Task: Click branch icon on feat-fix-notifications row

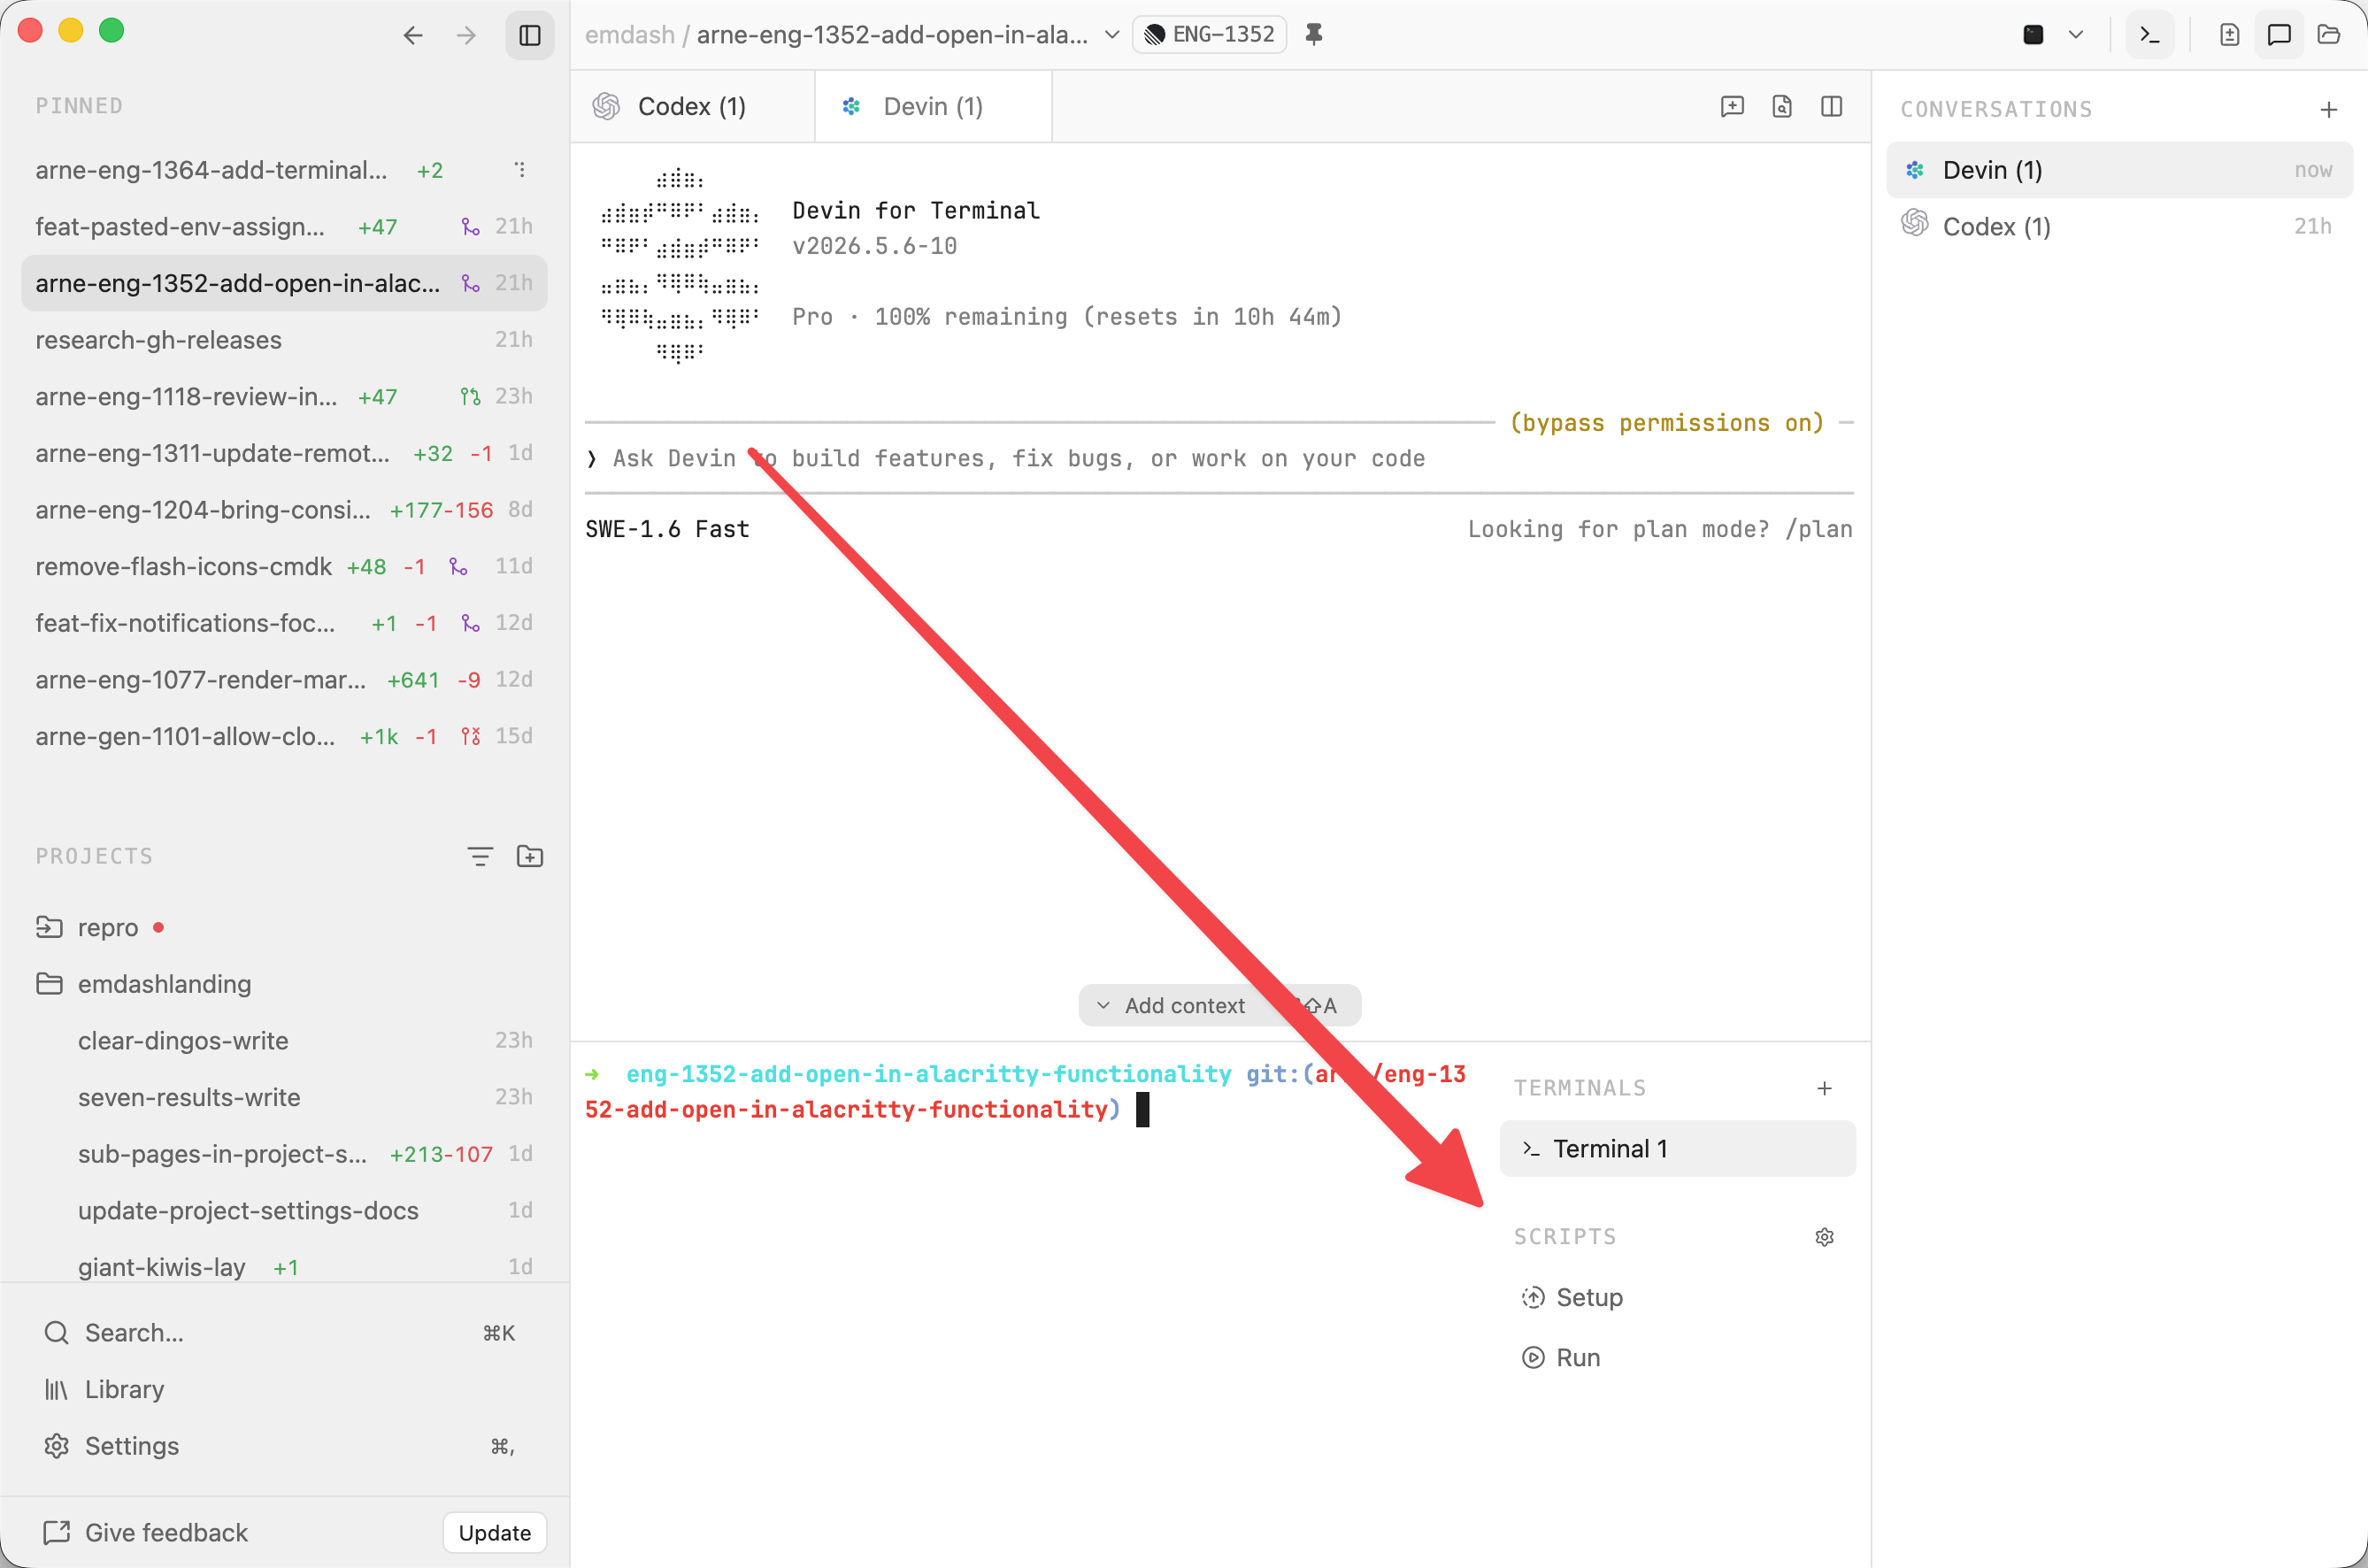Action: pos(470,623)
